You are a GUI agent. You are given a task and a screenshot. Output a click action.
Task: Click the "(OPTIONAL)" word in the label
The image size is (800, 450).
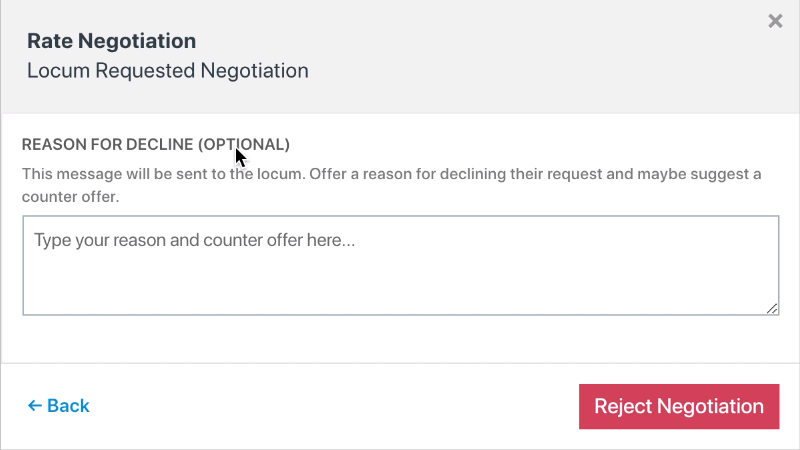[x=244, y=144]
